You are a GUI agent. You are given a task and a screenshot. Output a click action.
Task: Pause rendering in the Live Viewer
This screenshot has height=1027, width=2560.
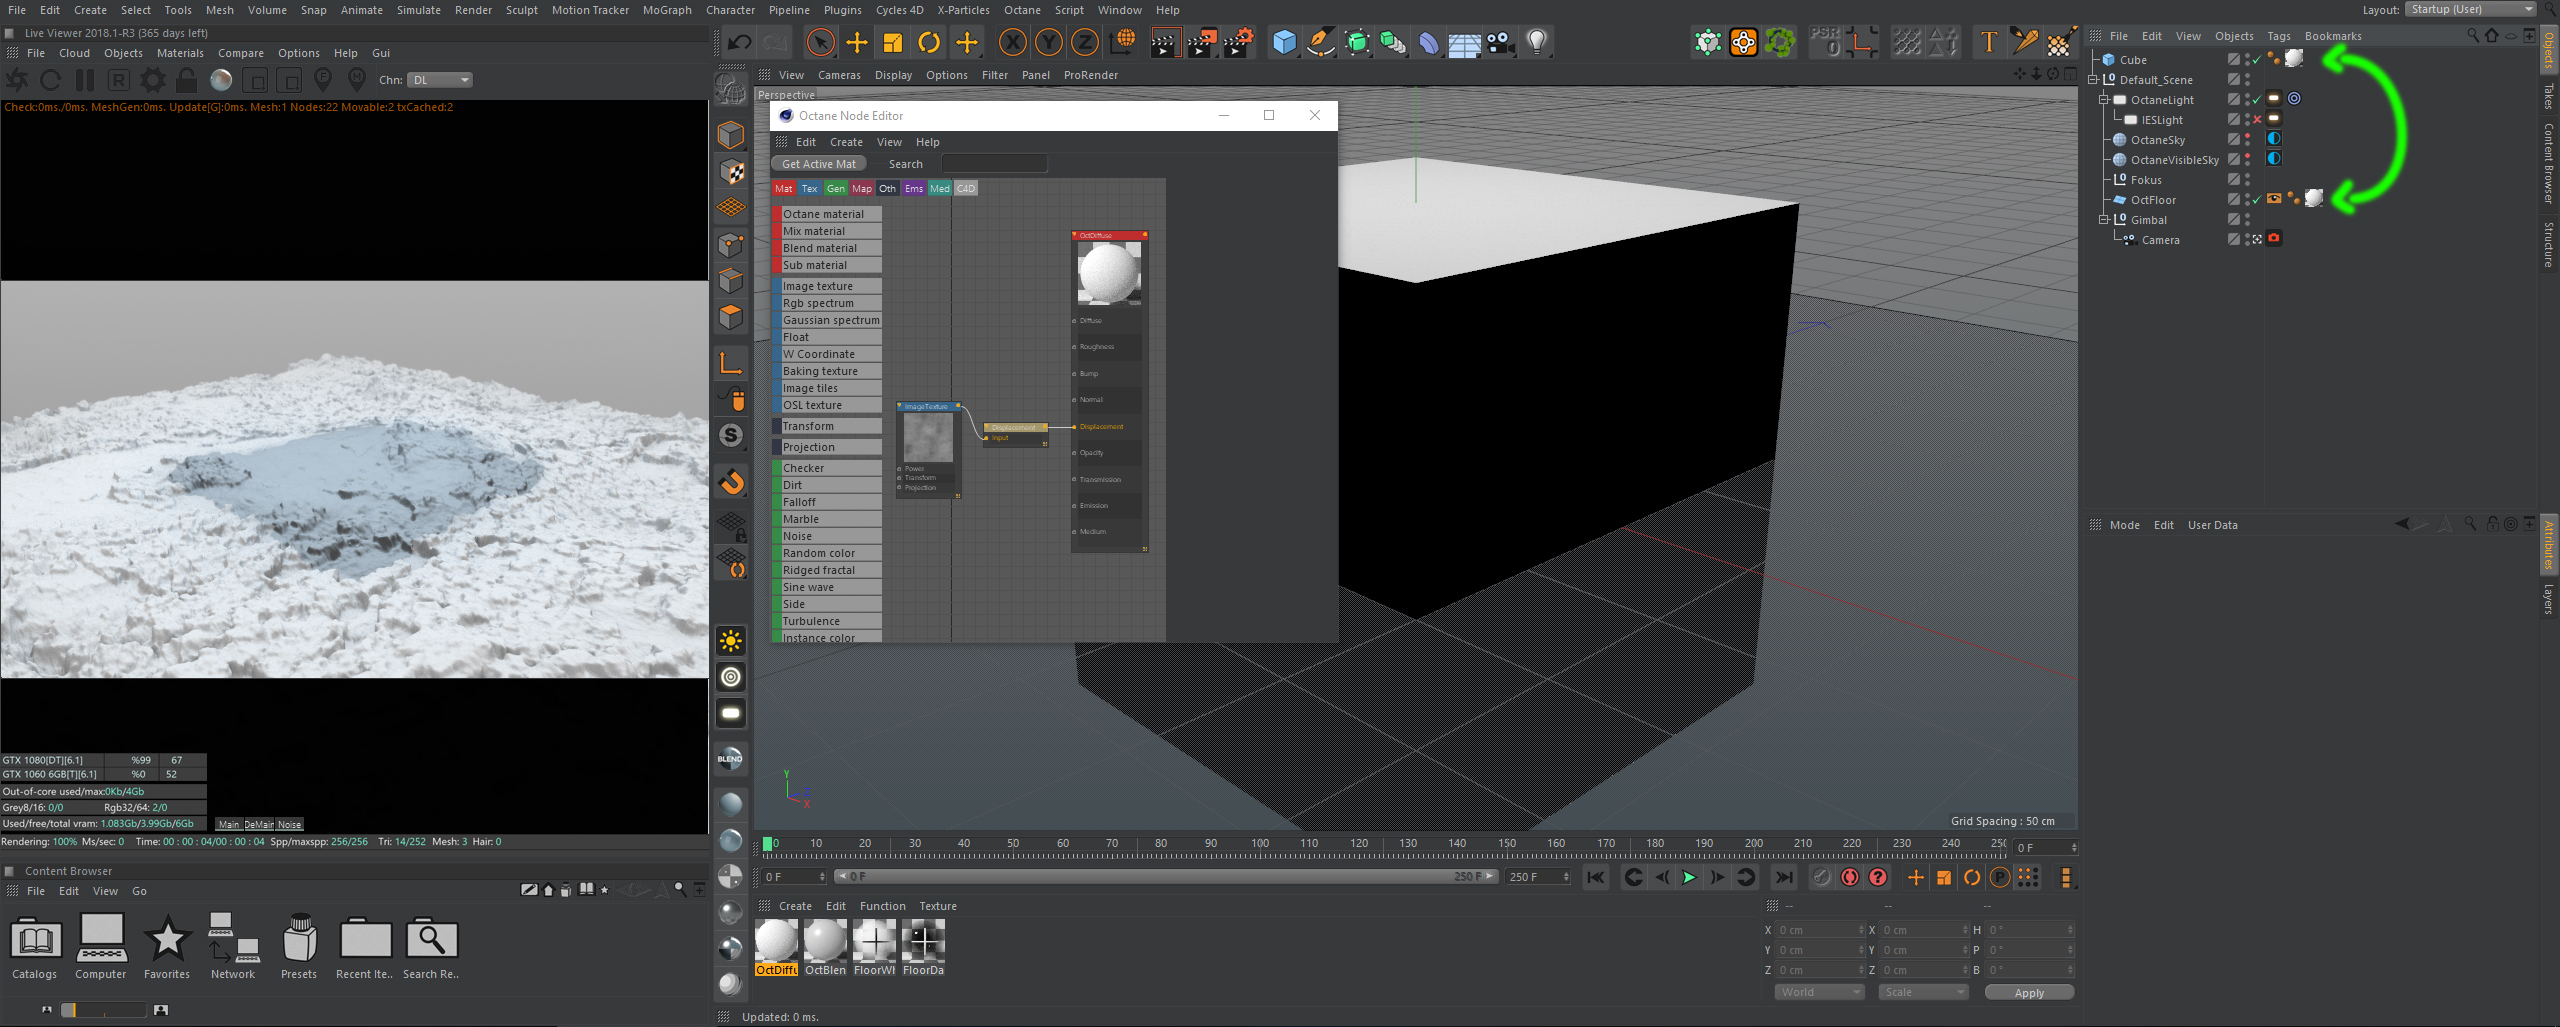pyautogui.click(x=85, y=80)
